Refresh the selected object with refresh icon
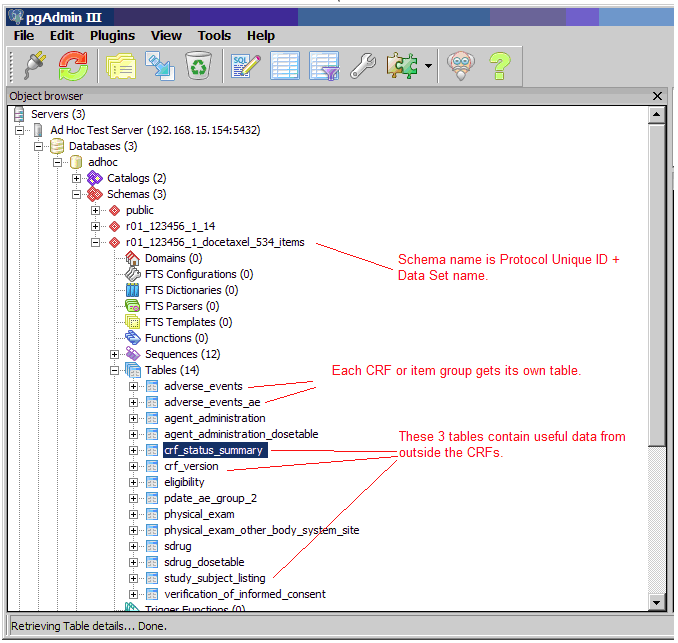The width and height of the screenshot is (678, 643). [72, 66]
